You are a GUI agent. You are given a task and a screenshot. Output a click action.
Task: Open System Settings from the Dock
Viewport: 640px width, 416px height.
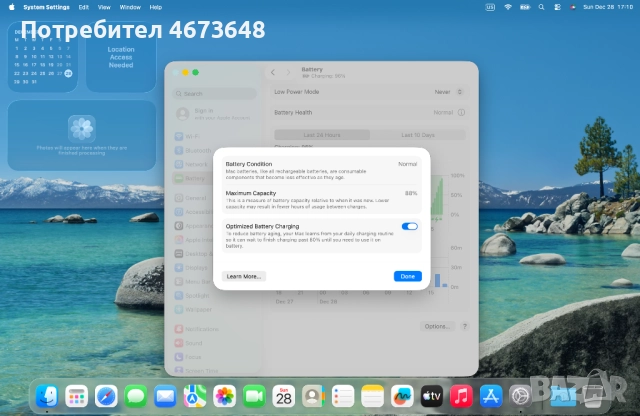tap(520, 396)
